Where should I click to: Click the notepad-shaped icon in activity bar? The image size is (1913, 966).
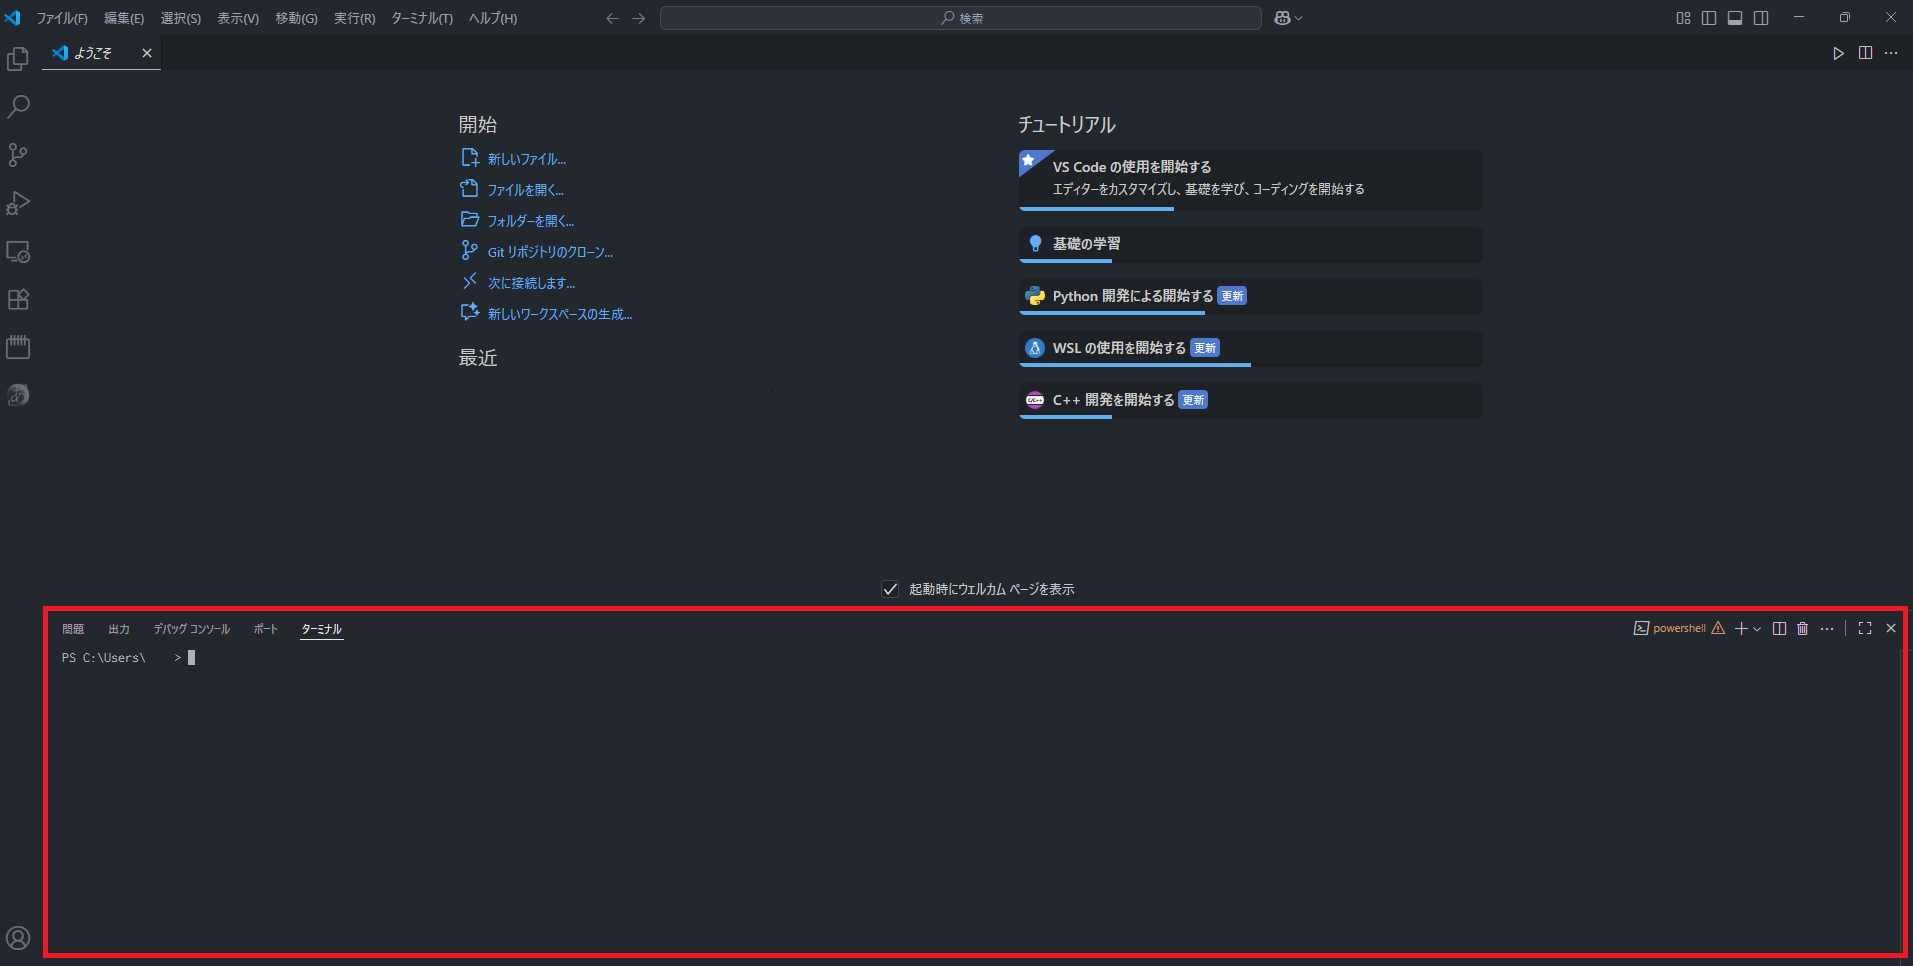pyautogui.click(x=18, y=347)
